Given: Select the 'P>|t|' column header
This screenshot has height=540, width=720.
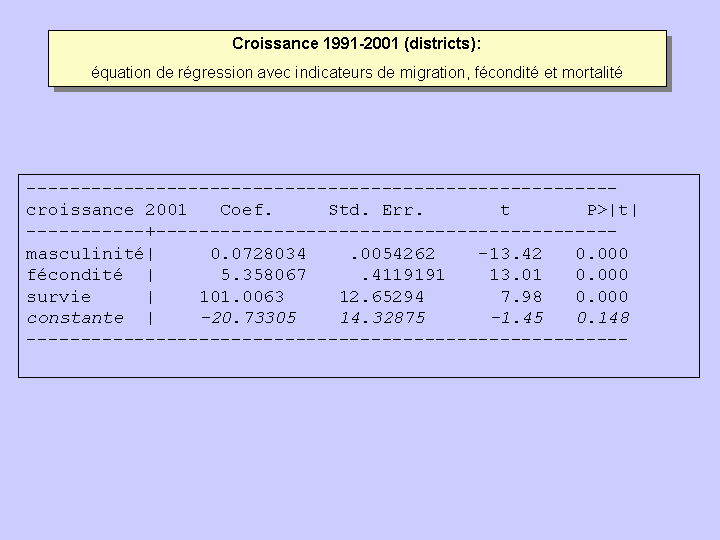Looking at the screenshot, I should pos(612,210).
